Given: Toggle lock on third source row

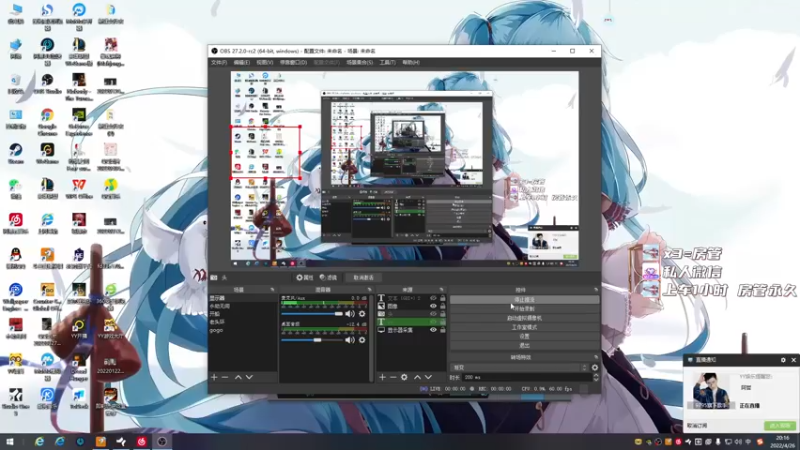Looking at the screenshot, I should click(x=442, y=314).
